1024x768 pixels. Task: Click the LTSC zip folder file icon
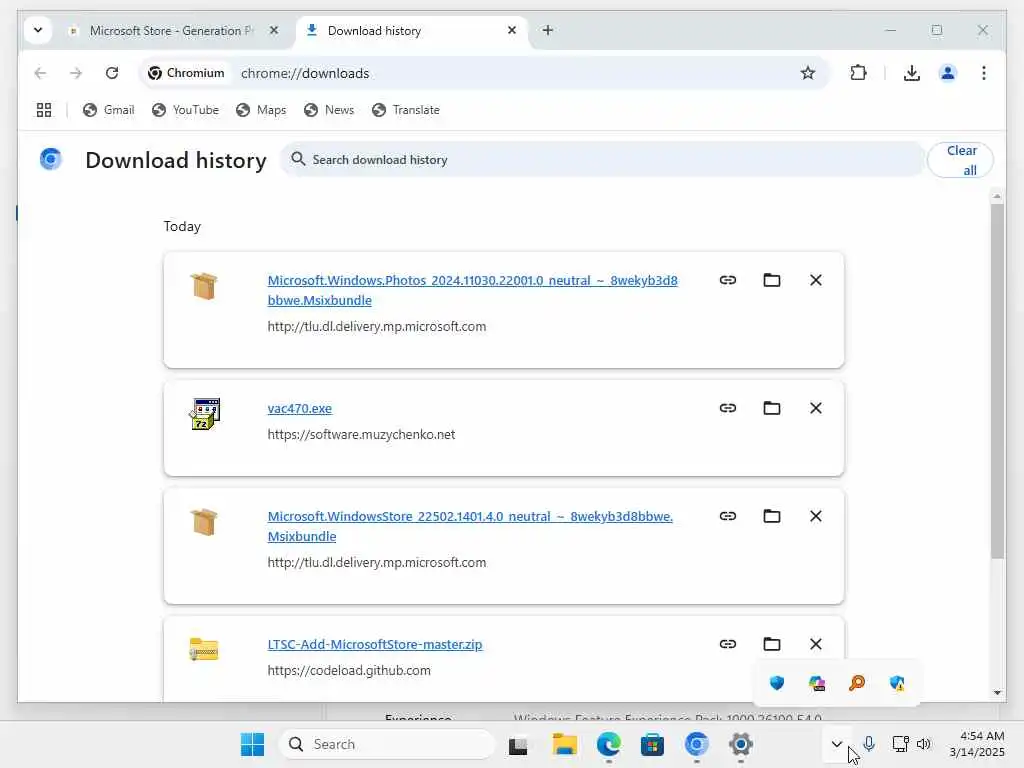[x=204, y=649]
